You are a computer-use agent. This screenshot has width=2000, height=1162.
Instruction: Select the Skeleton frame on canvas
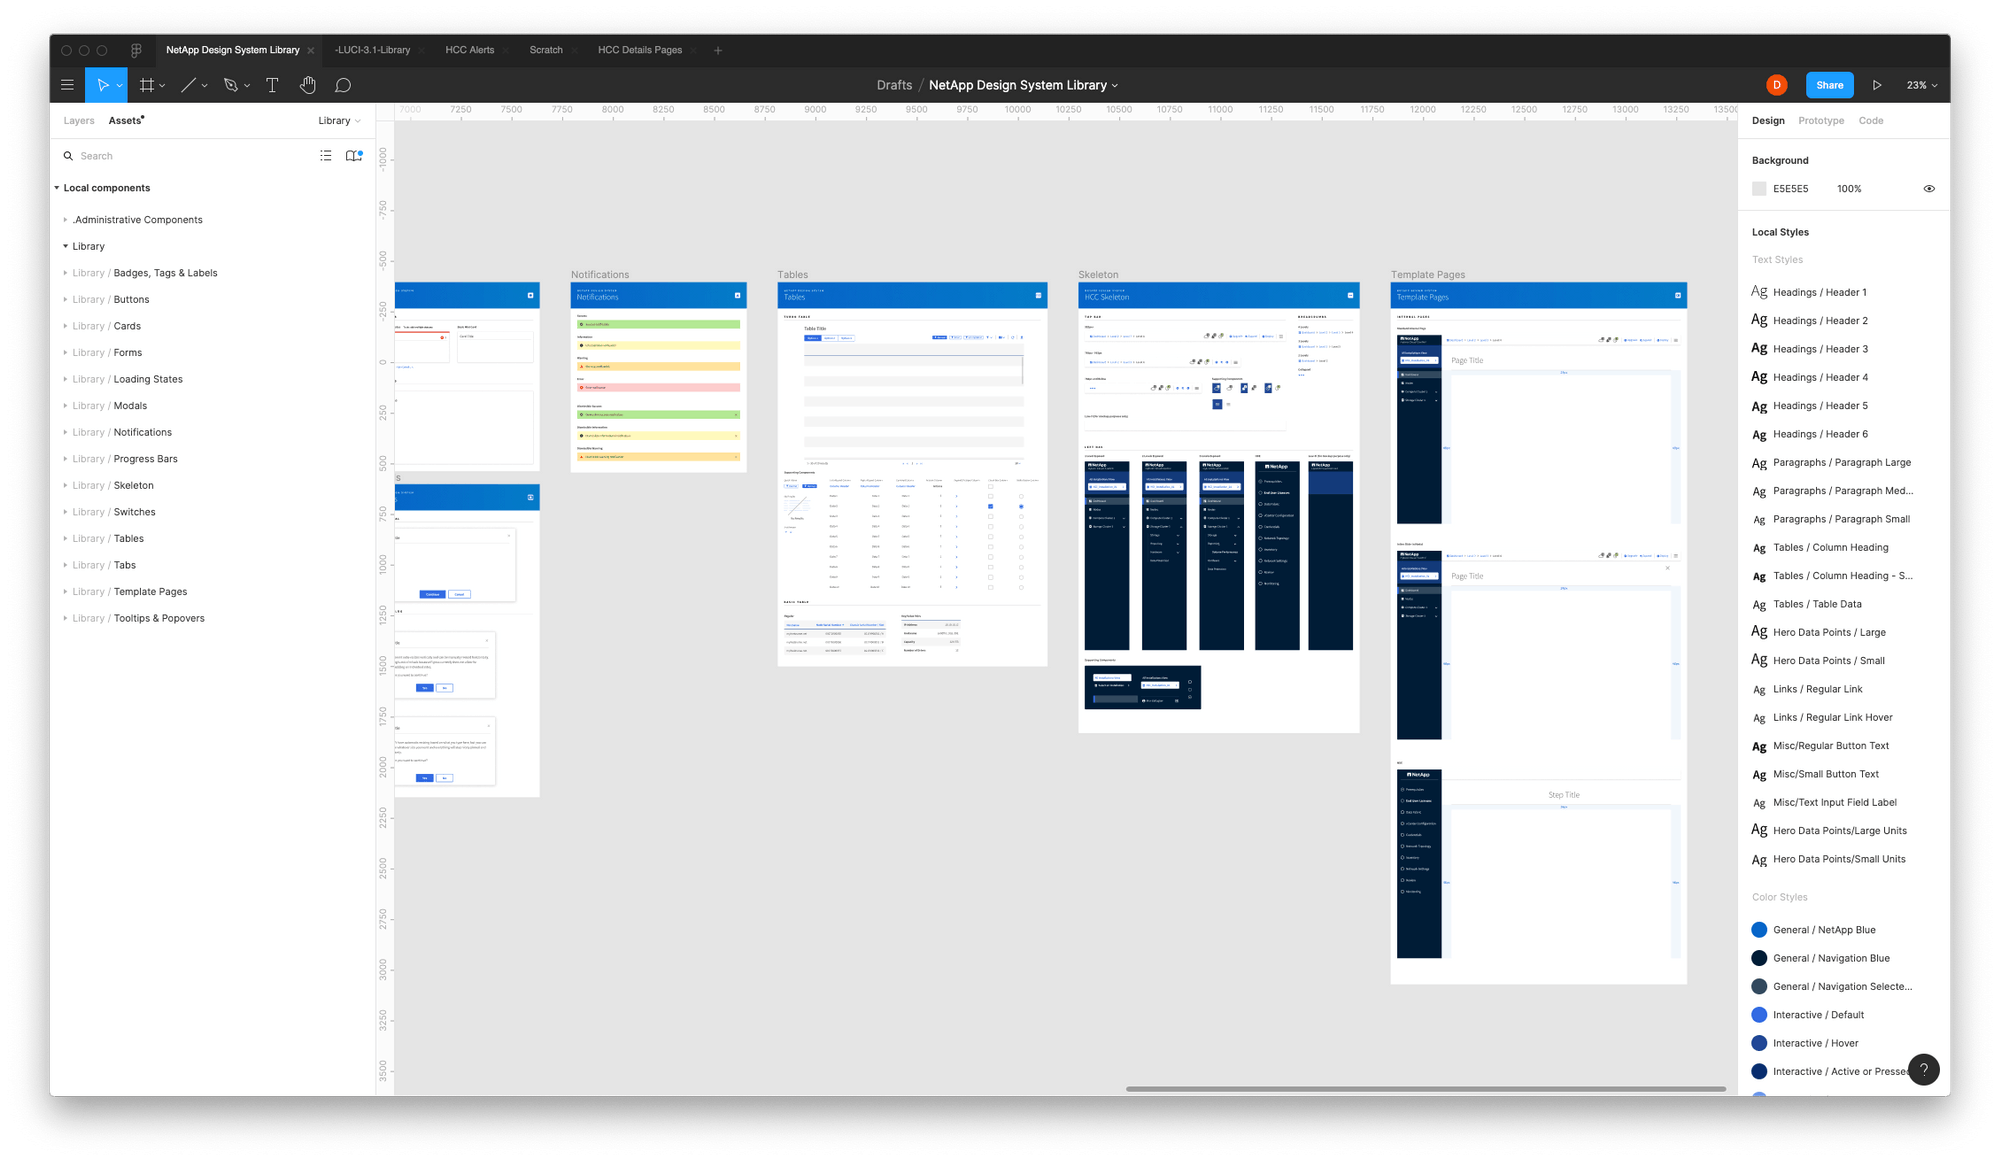coord(1218,507)
